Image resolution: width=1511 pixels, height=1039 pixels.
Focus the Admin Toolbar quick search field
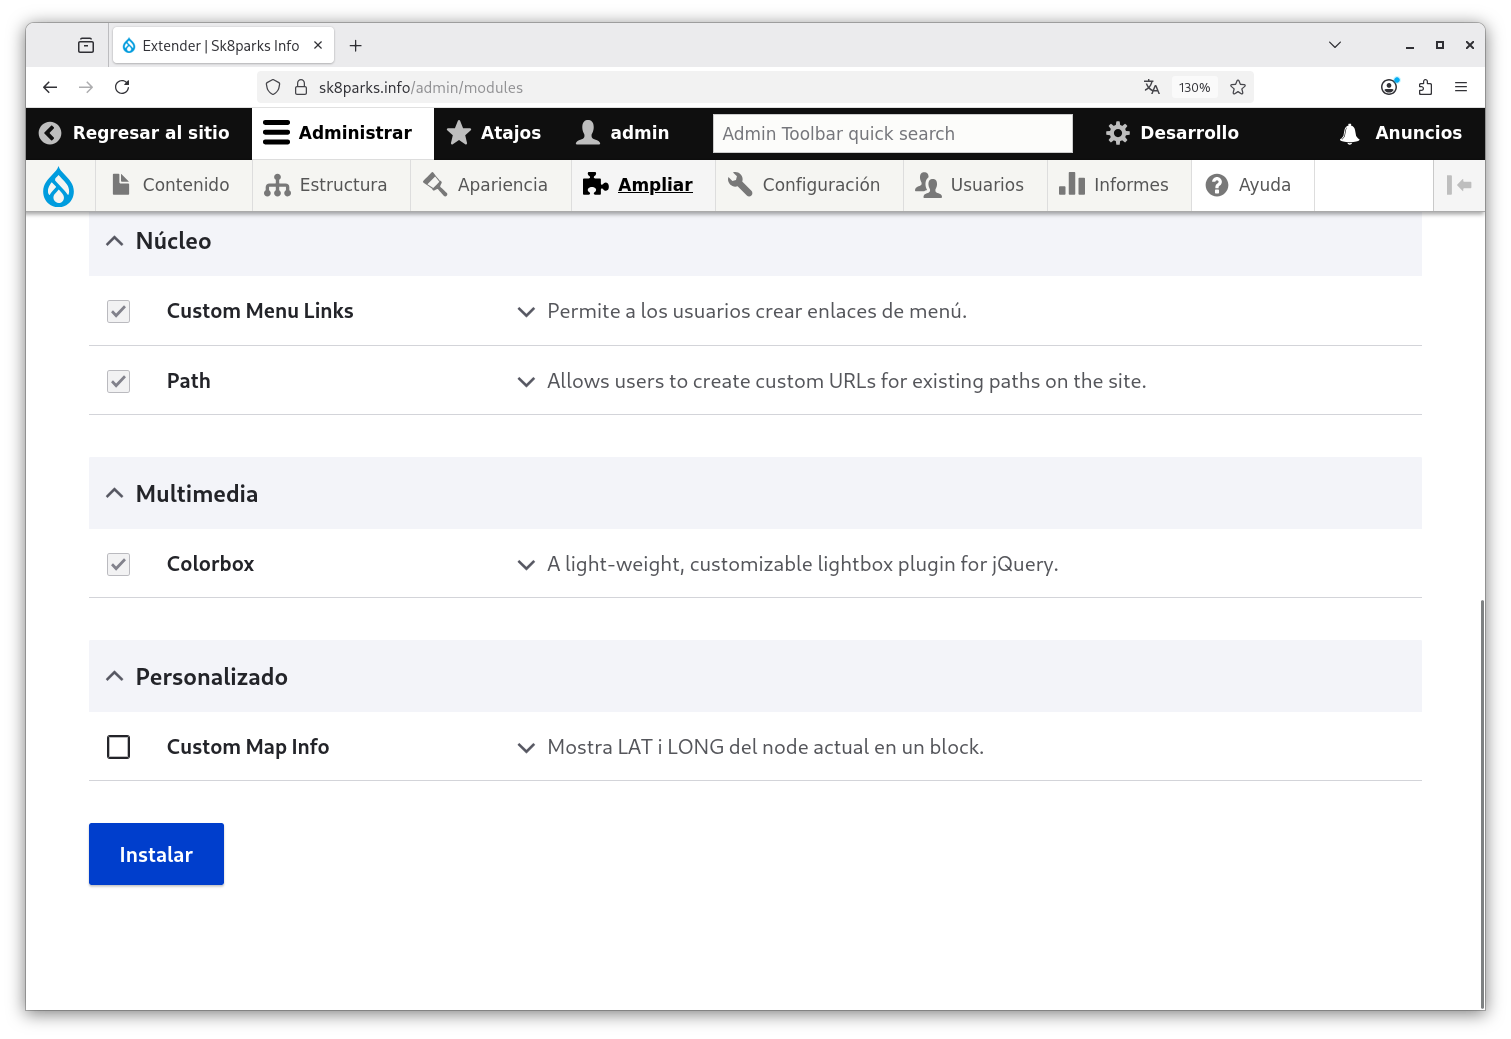892,133
